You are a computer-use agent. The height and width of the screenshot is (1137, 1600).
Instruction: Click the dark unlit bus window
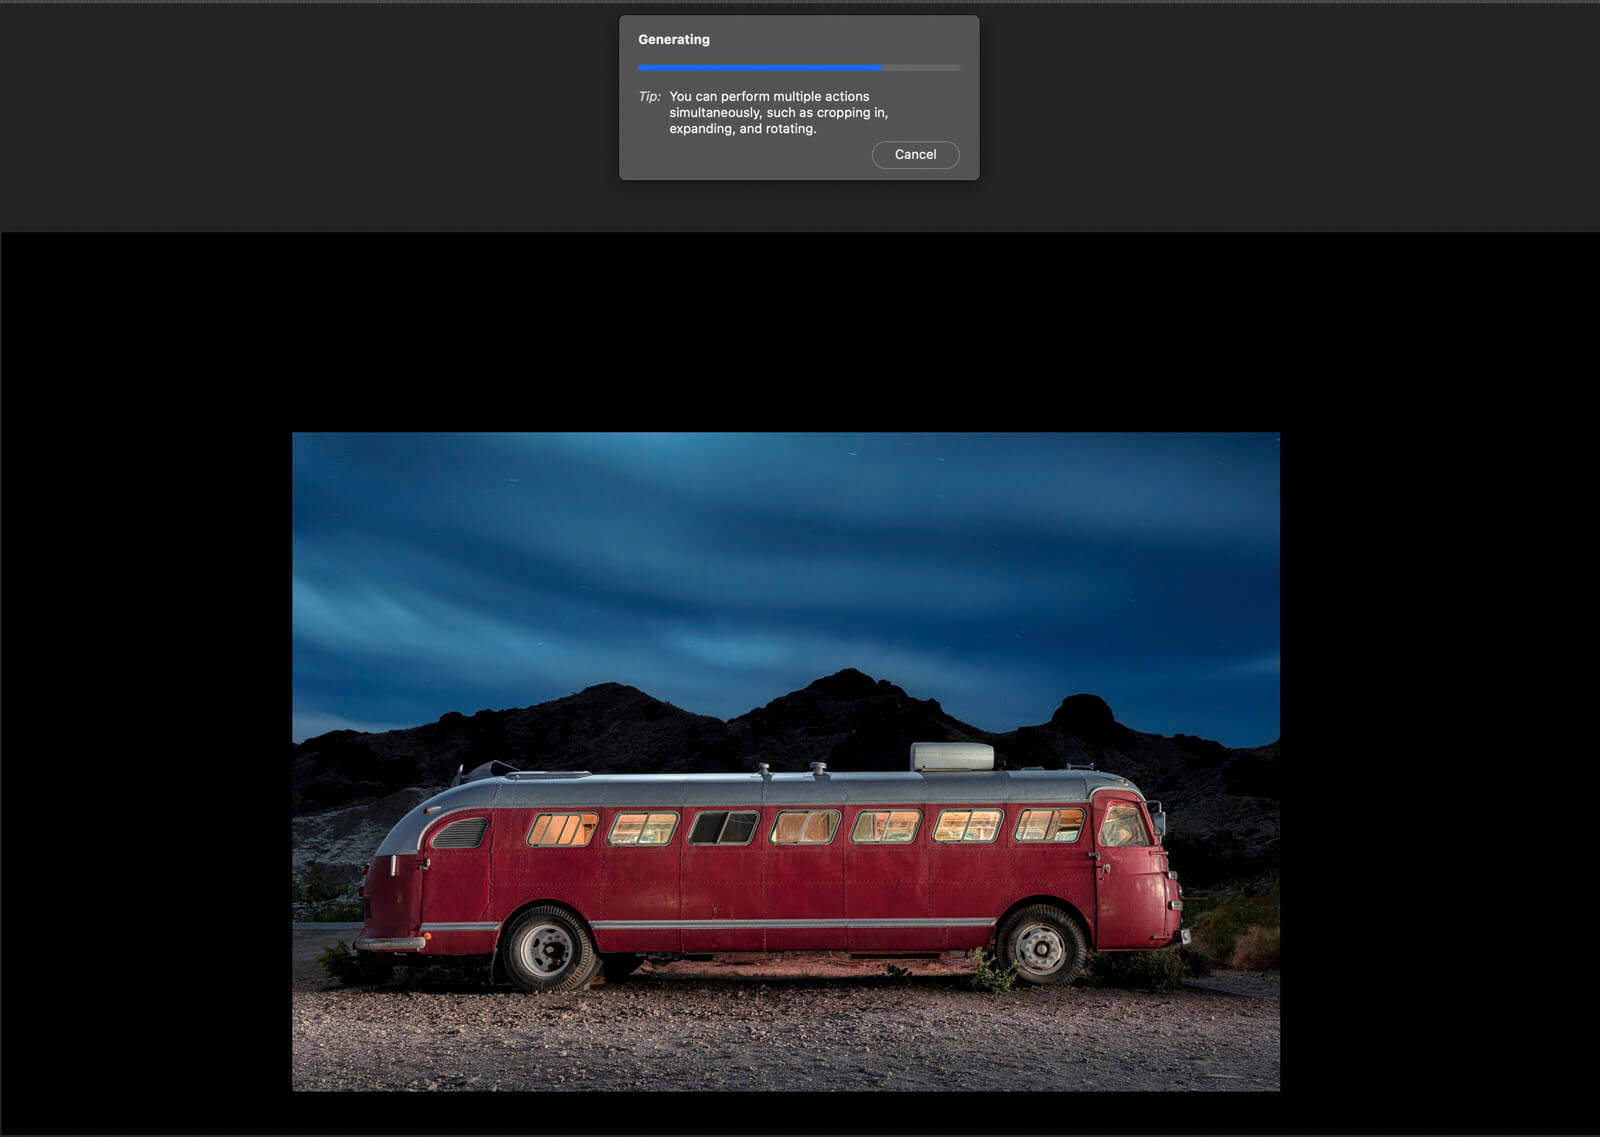click(x=723, y=827)
